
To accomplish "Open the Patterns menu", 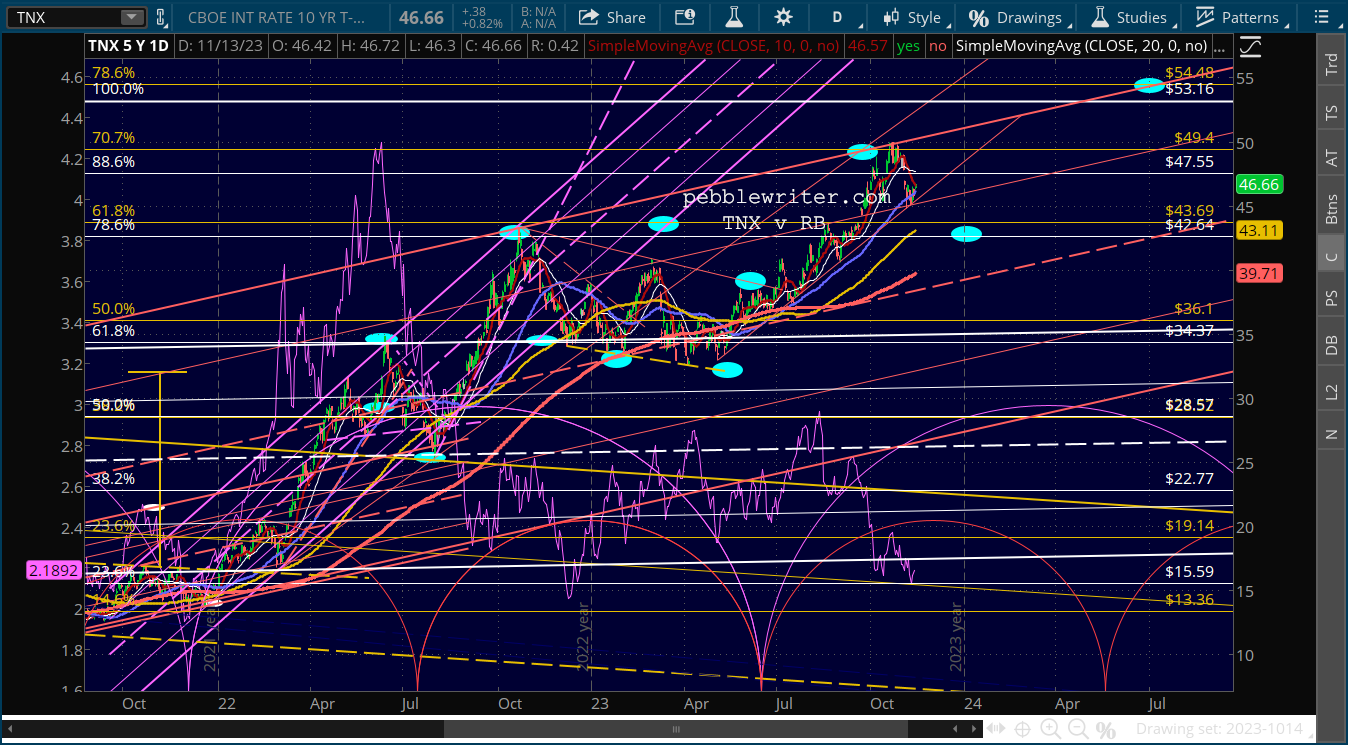I will [1238, 17].
